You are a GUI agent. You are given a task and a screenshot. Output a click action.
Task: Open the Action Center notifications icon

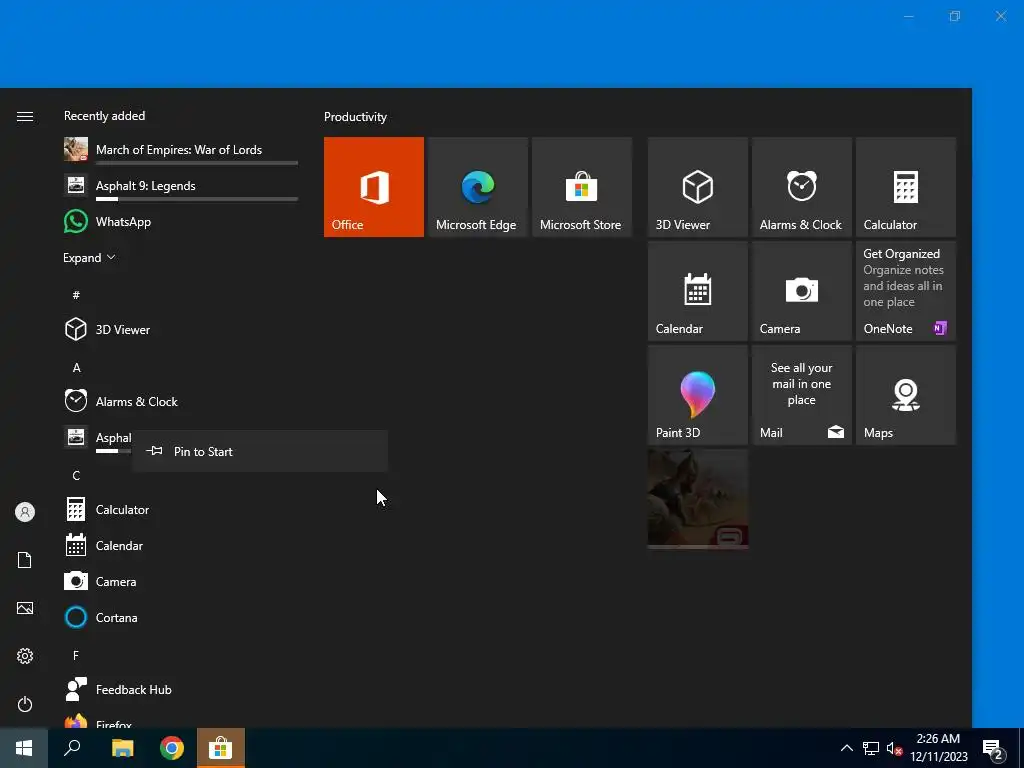tap(993, 748)
